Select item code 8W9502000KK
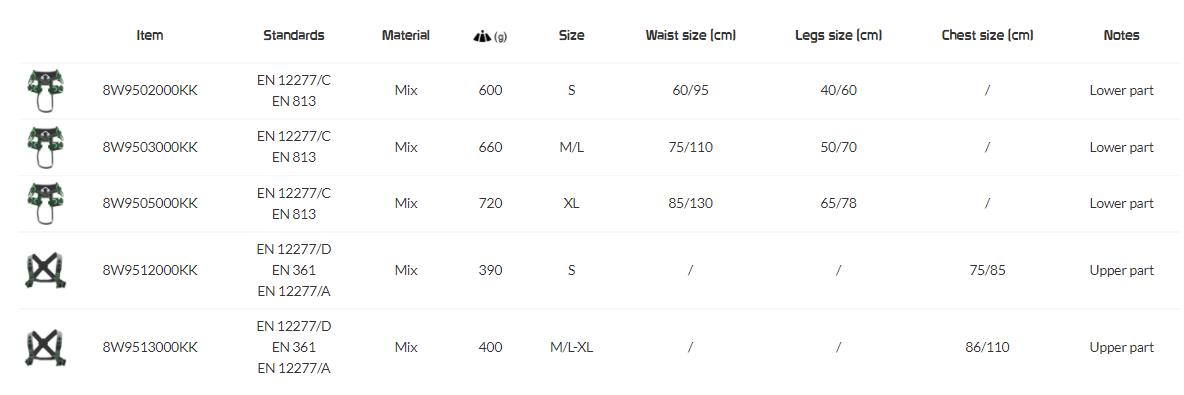This screenshot has height=395, width=1184. pyautogui.click(x=150, y=90)
